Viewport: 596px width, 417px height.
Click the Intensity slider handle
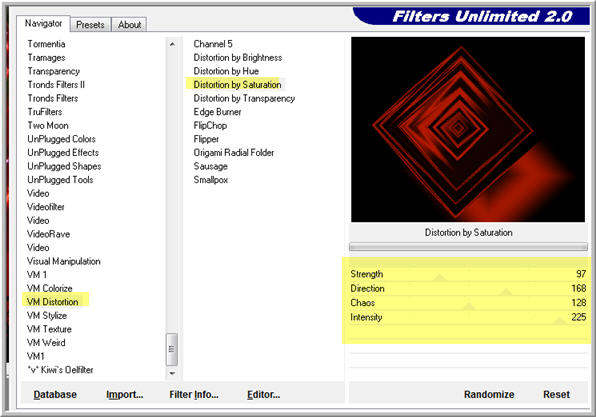coord(559,321)
